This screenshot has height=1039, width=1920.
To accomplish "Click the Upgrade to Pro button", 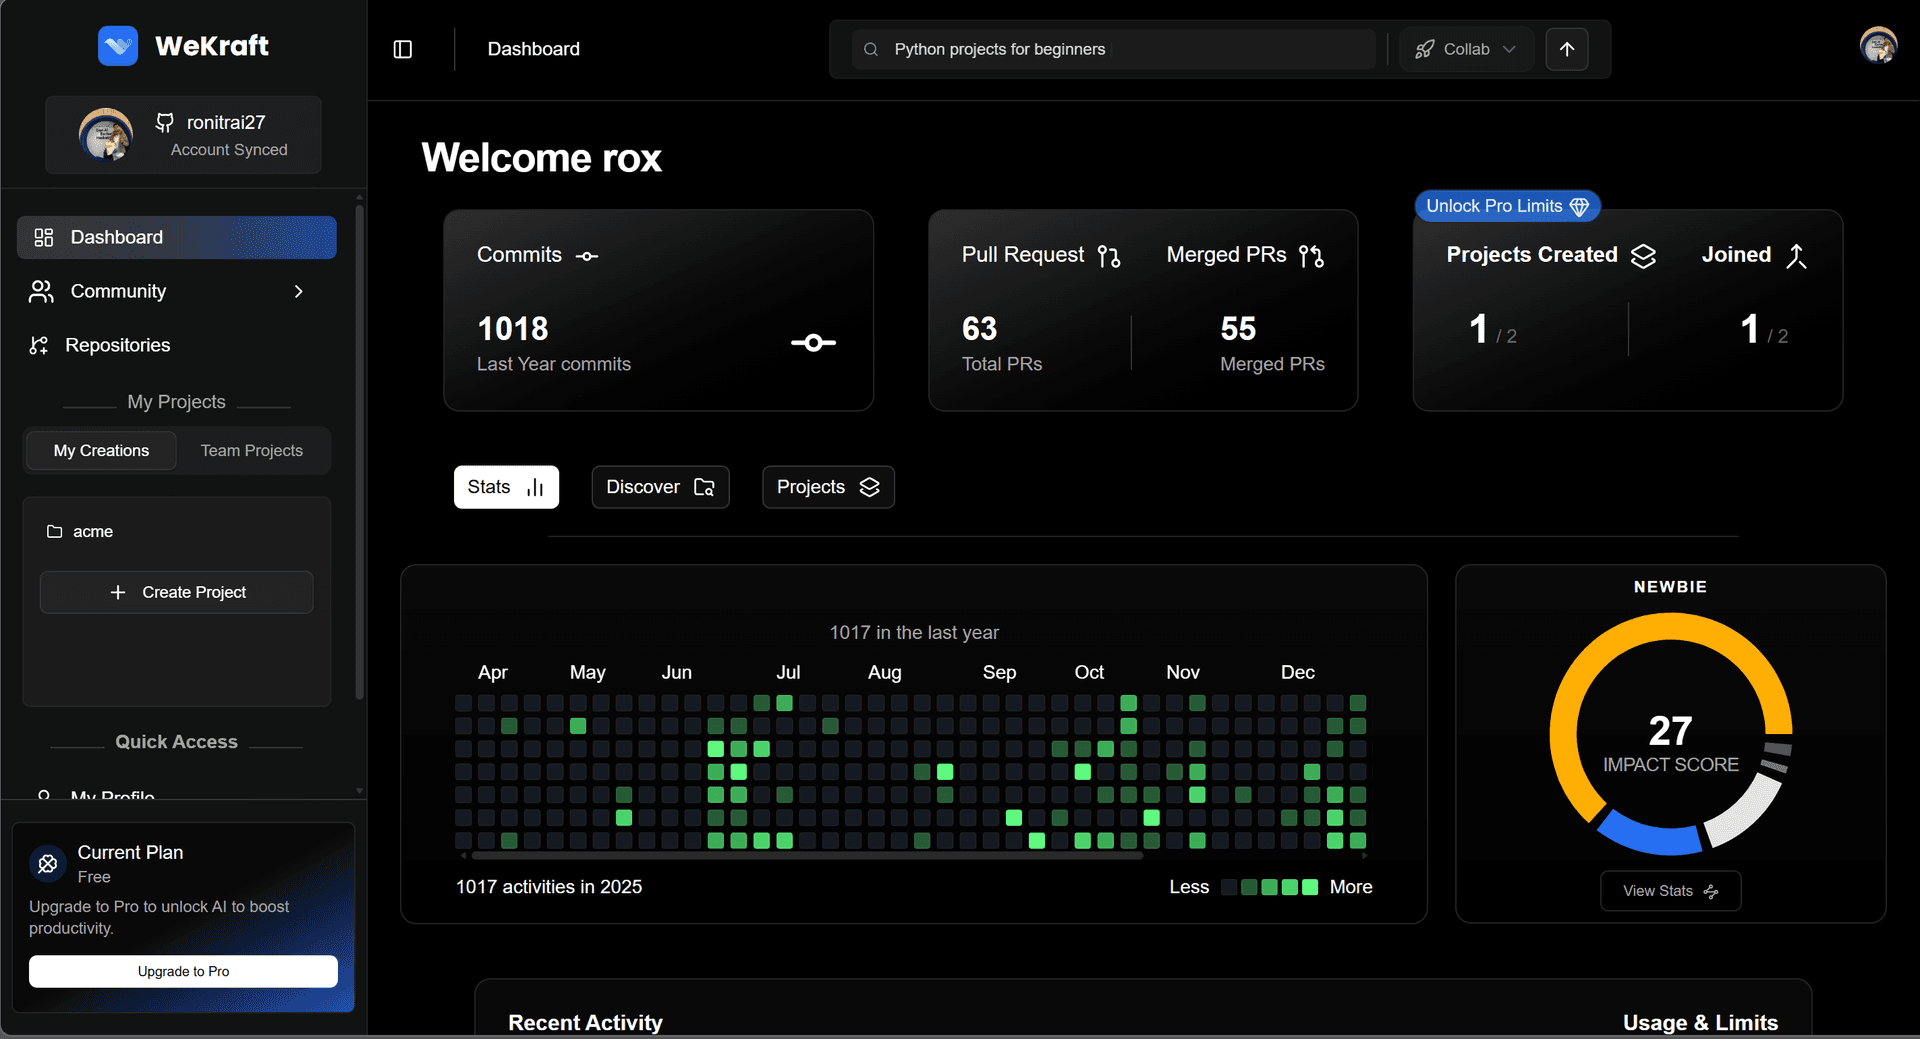I will point(183,971).
